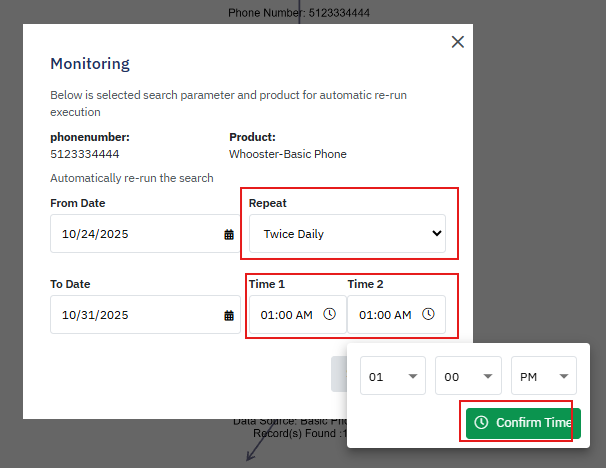
Task: Select the Time 1 input value
Action: coord(286,315)
